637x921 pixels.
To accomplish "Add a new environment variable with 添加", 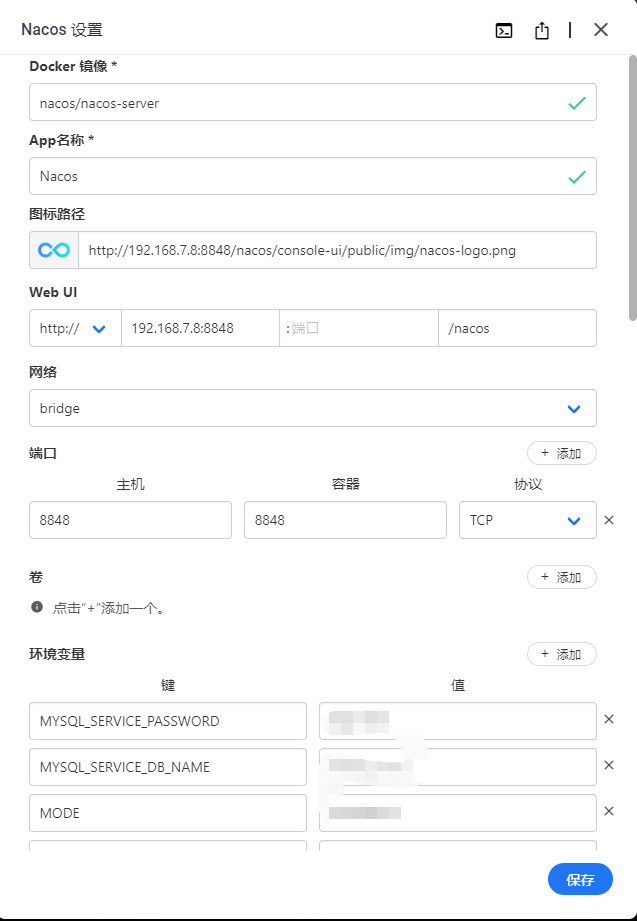I will [561, 654].
